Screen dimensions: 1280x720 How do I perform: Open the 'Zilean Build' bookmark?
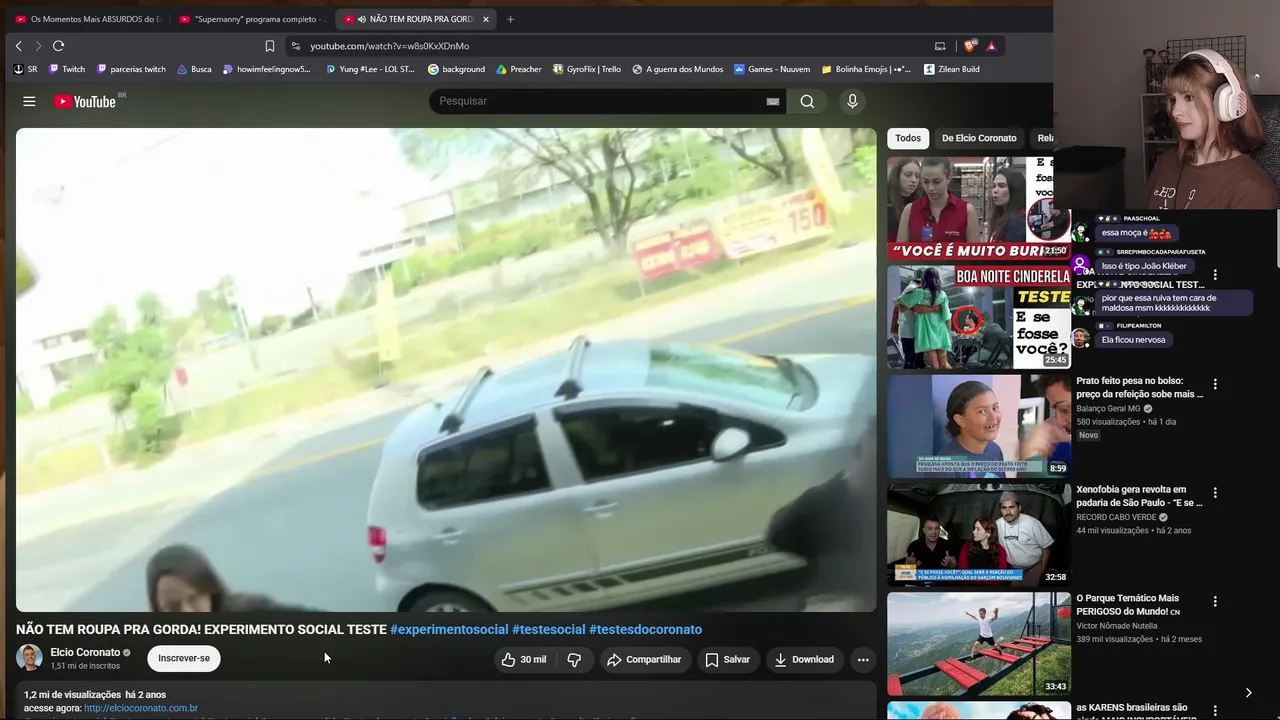pos(952,70)
